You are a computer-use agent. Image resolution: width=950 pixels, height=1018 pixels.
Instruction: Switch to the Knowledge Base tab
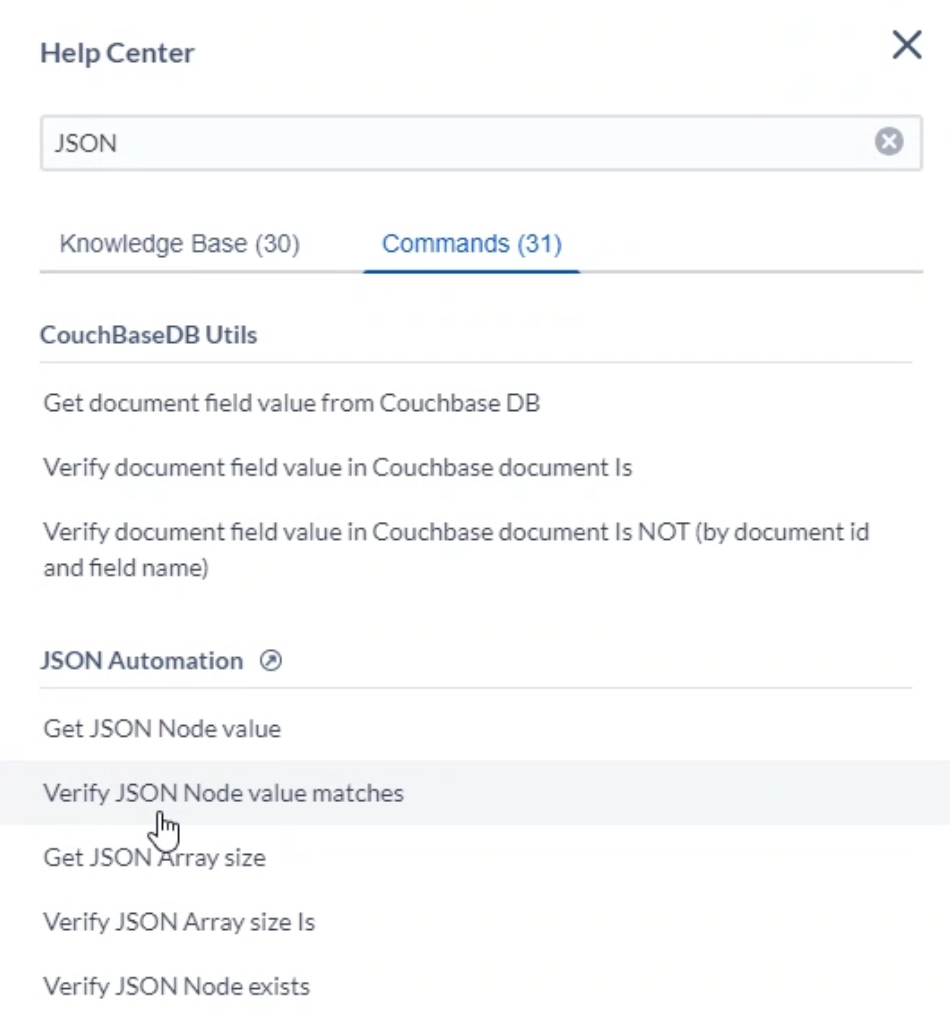(x=180, y=244)
